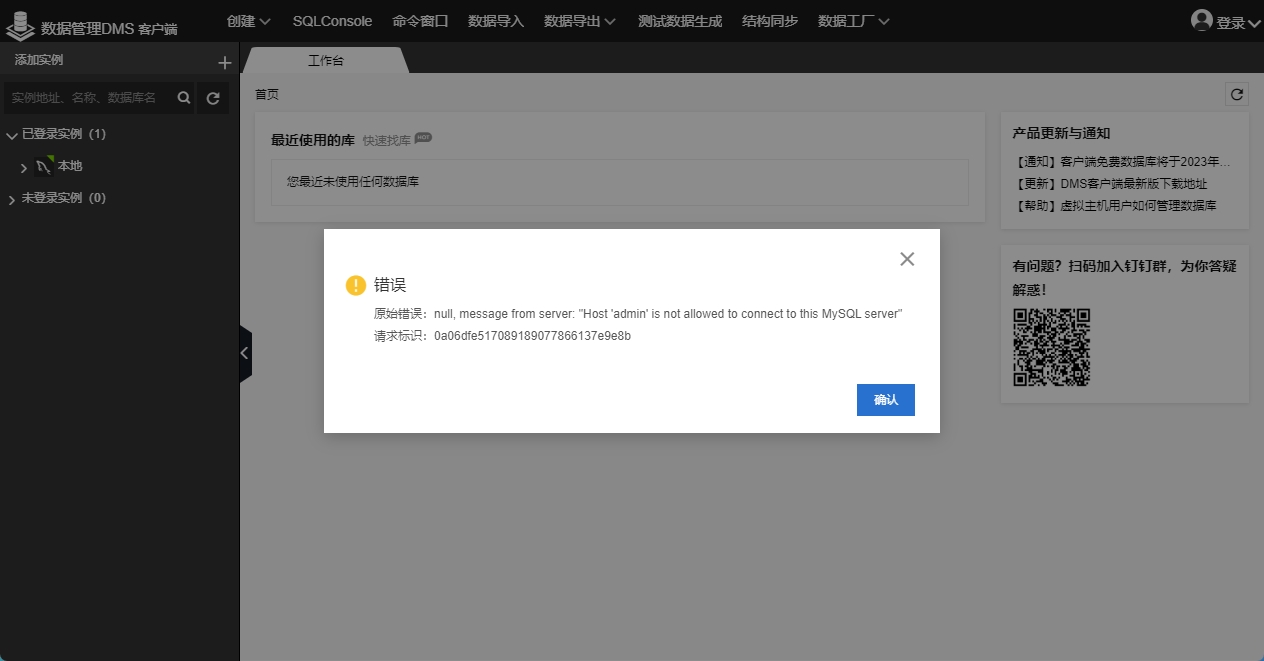This screenshot has height=661, width=1264.
Task: Click the 确认 button in error dialog
Action: coord(886,400)
